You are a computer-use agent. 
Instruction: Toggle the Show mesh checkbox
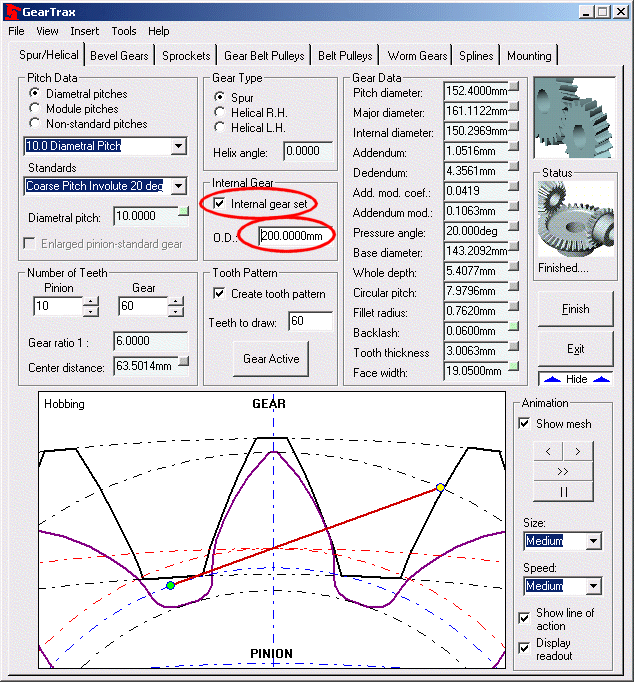(524, 423)
